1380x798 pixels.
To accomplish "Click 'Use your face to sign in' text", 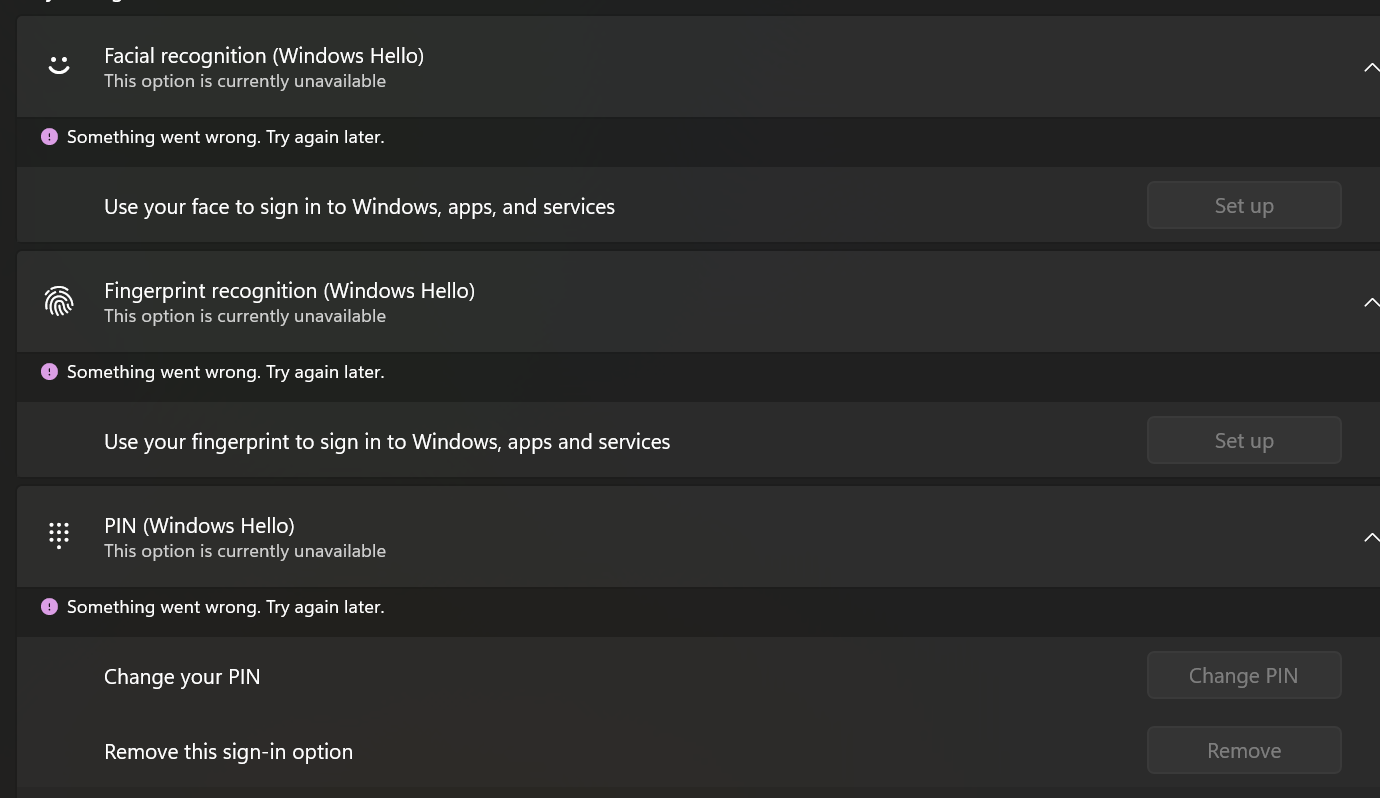I will point(359,207).
